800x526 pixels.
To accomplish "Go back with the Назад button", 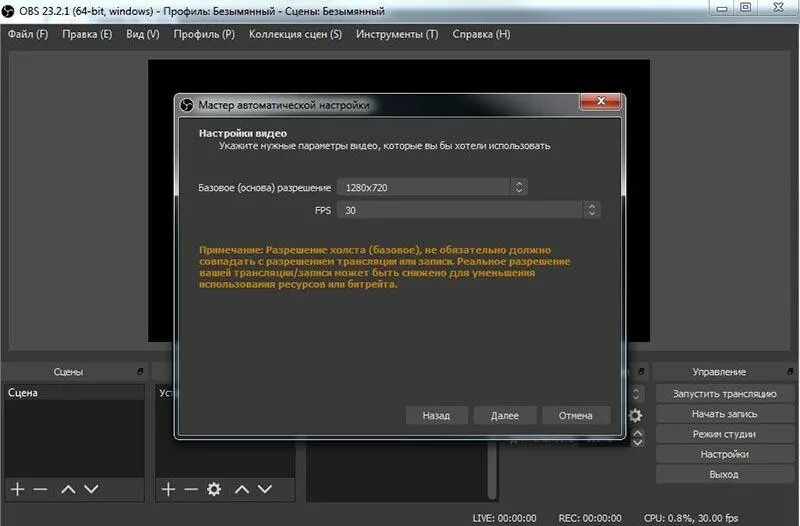I will click(436, 415).
